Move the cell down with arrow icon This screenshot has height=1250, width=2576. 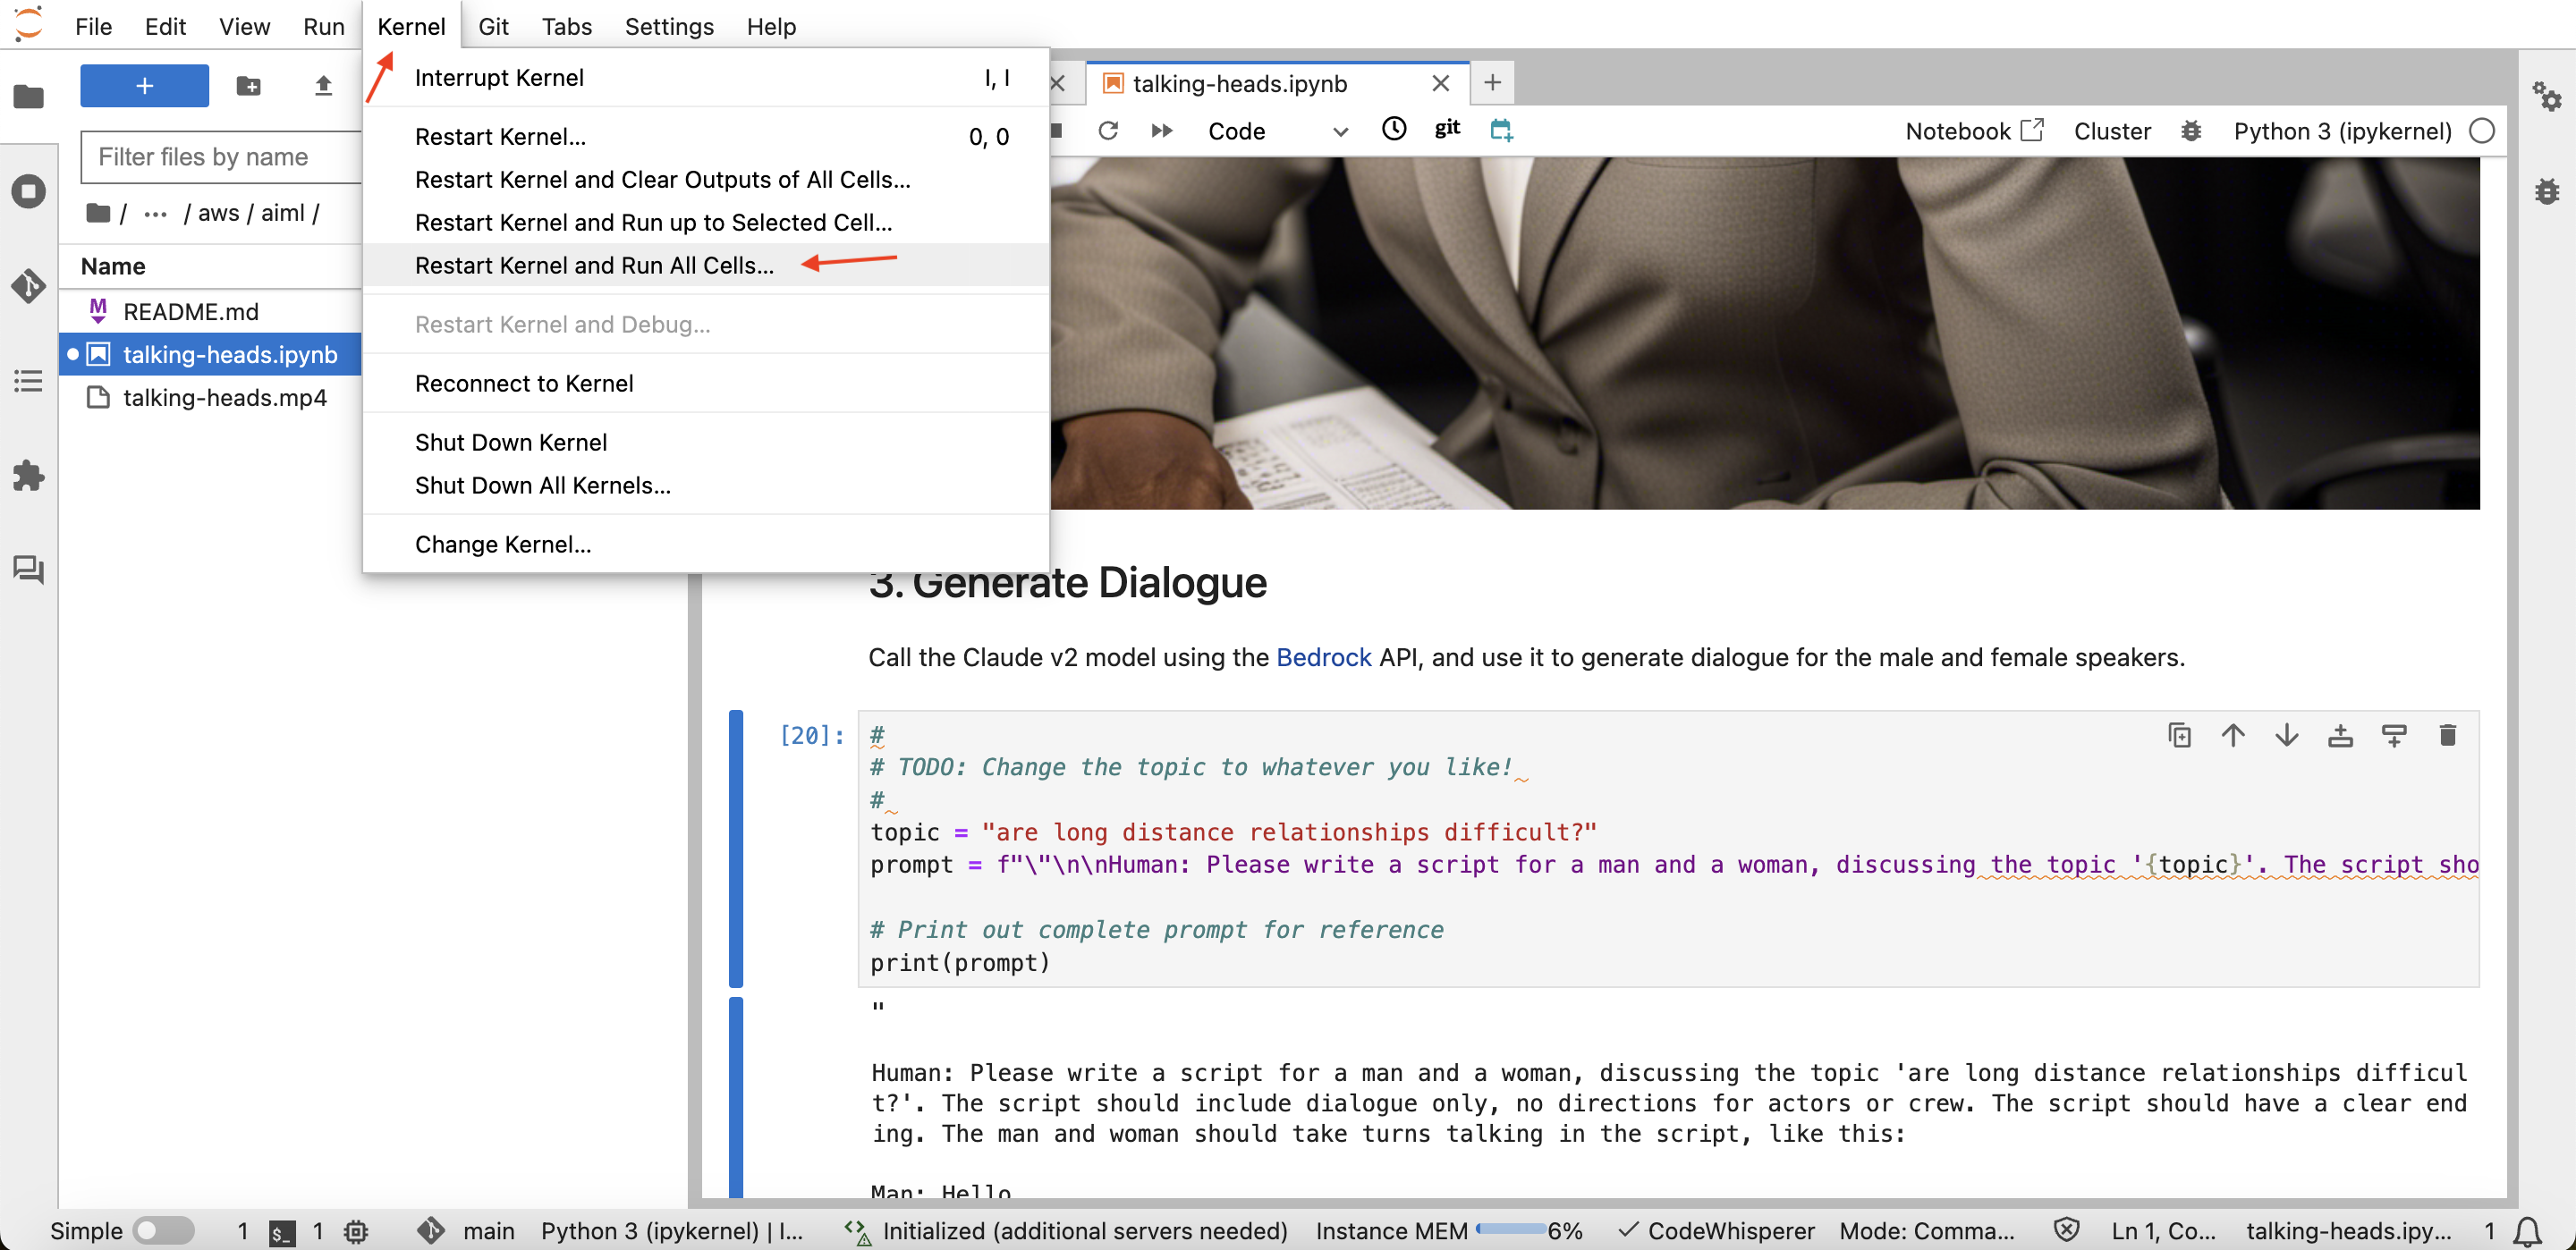2286,736
